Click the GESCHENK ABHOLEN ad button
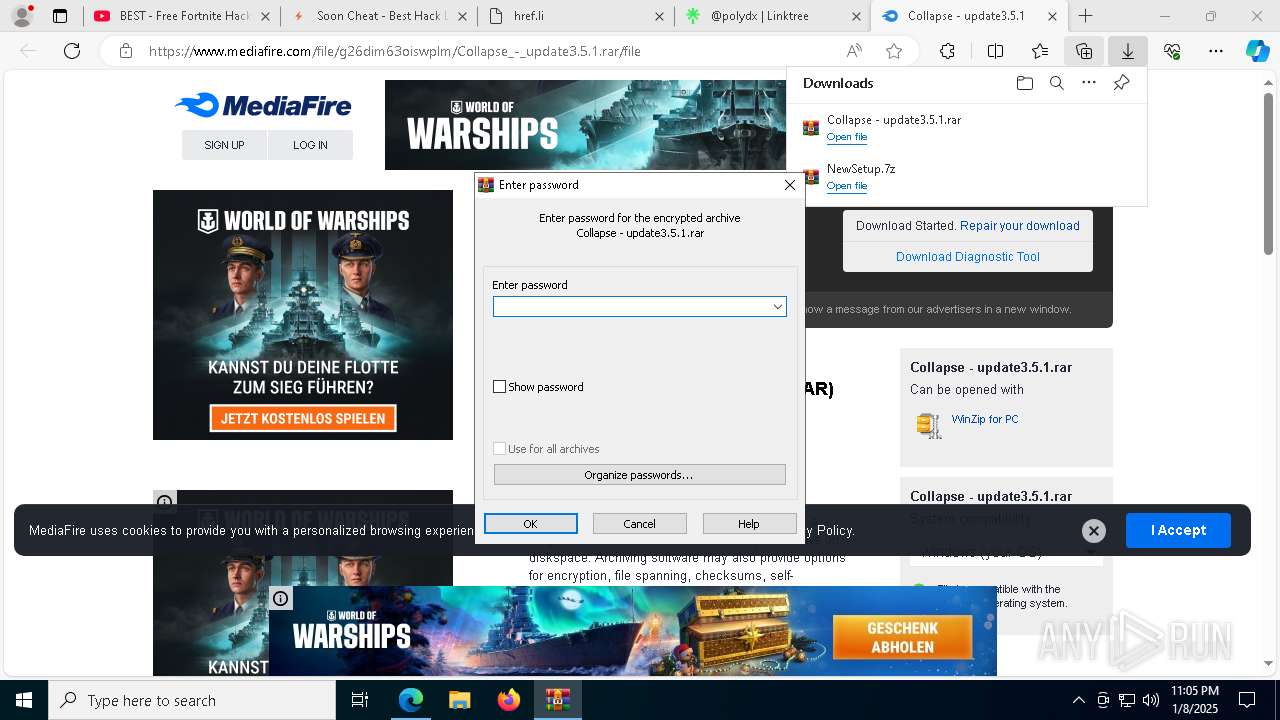 [902, 637]
